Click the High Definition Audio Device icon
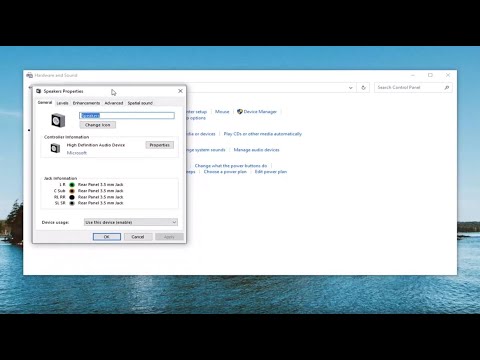 point(55,148)
